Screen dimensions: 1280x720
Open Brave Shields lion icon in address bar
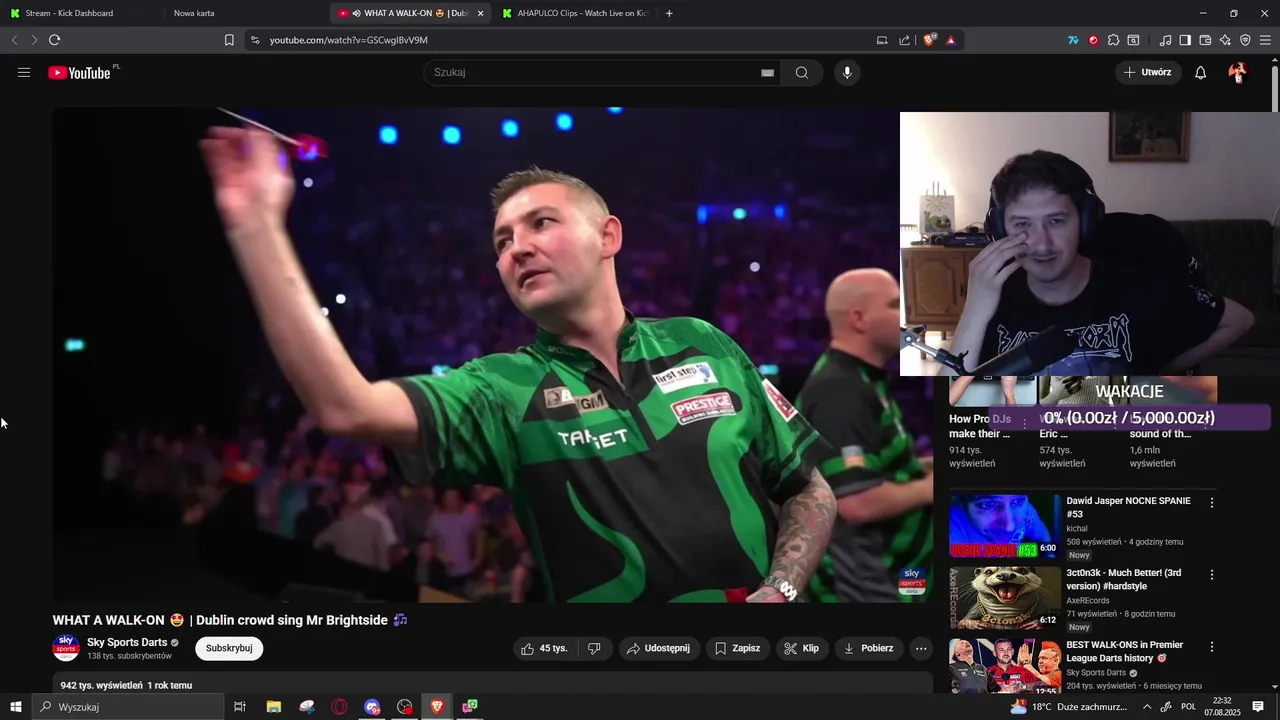coord(930,40)
